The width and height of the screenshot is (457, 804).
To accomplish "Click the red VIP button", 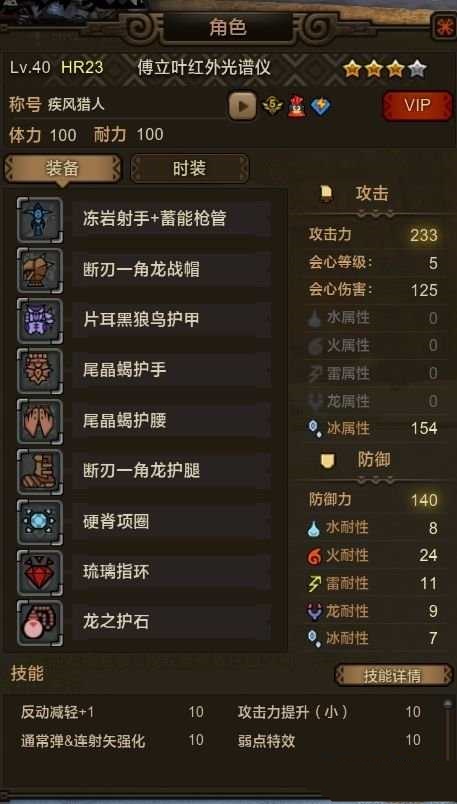I will click(x=417, y=106).
